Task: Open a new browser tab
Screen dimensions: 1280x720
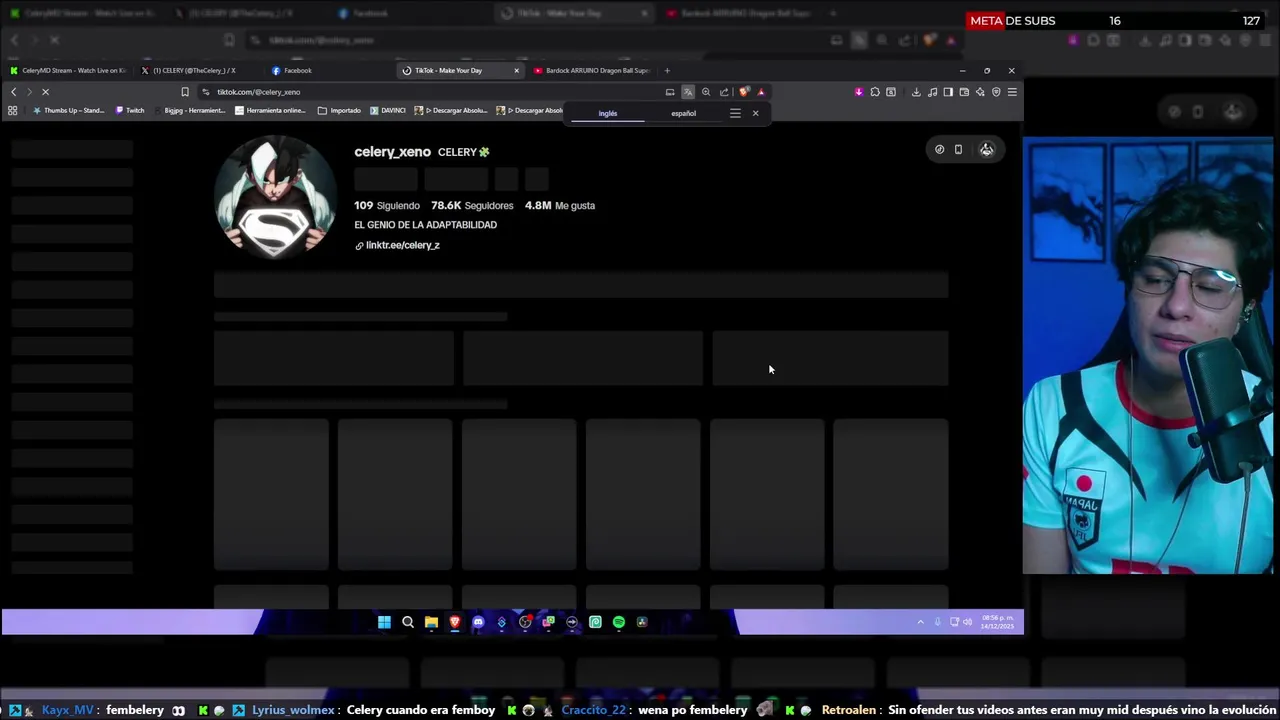Action: [x=667, y=70]
